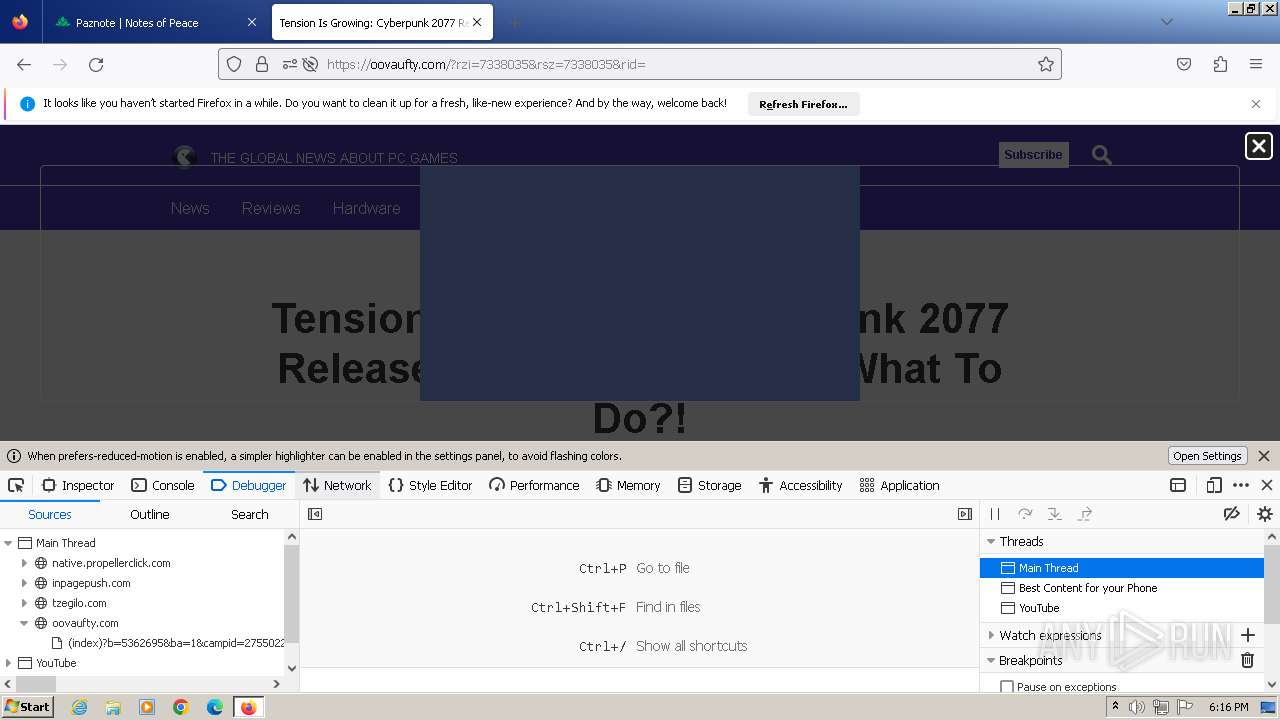The height and width of the screenshot is (720, 1280).
Task: Collapse the Threads section
Action: pos(991,541)
